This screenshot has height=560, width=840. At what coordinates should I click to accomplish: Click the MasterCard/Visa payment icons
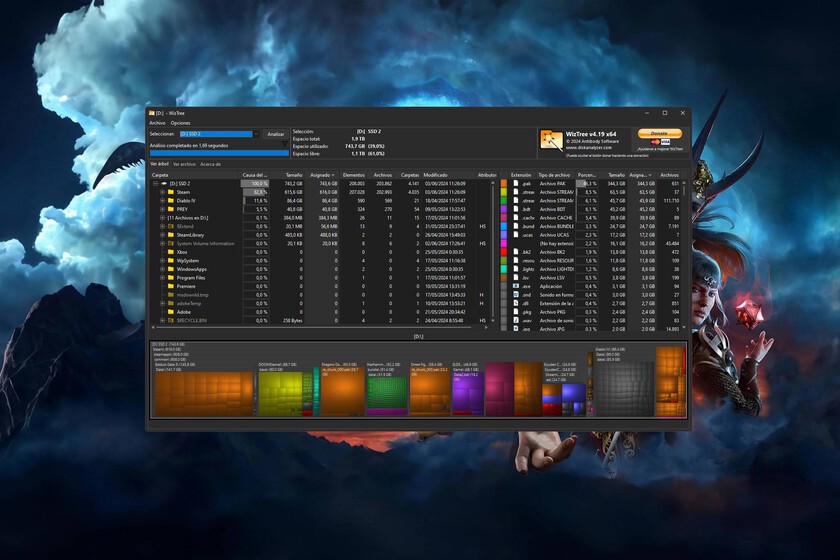(x=660, y=142)
